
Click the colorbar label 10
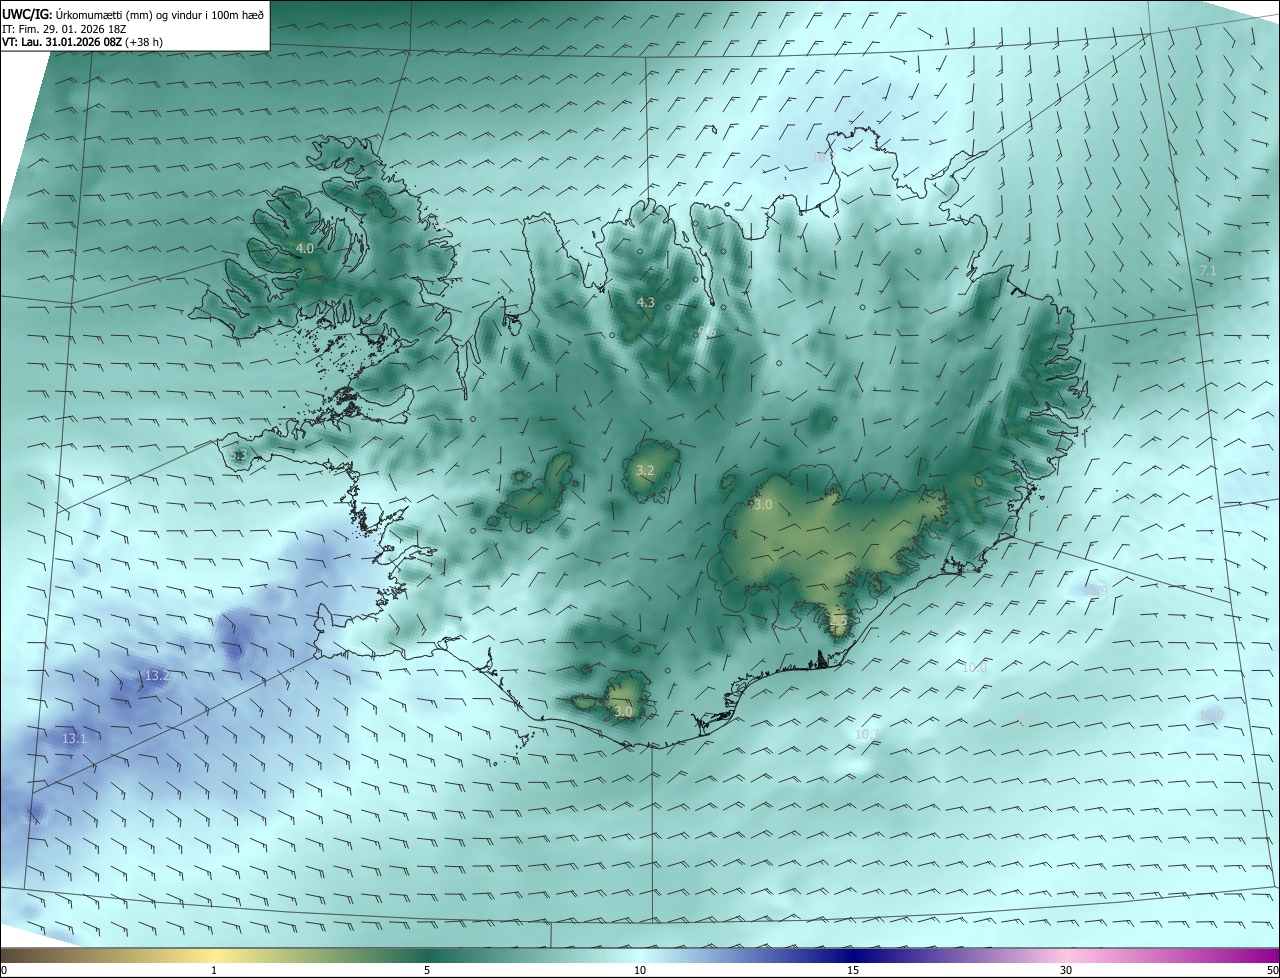[640, 970]
